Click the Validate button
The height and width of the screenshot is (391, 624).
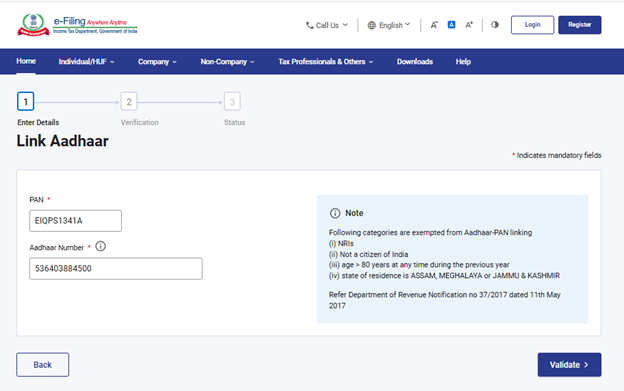[569, 364]
